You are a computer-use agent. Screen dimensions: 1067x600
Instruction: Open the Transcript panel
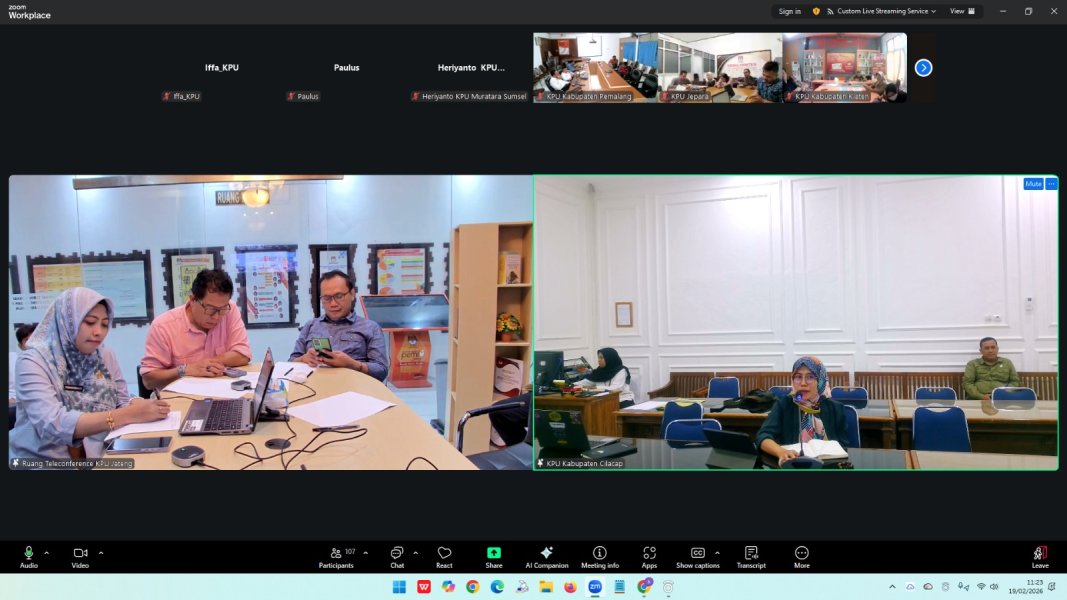pyautogui.click(x=751, y=556)
